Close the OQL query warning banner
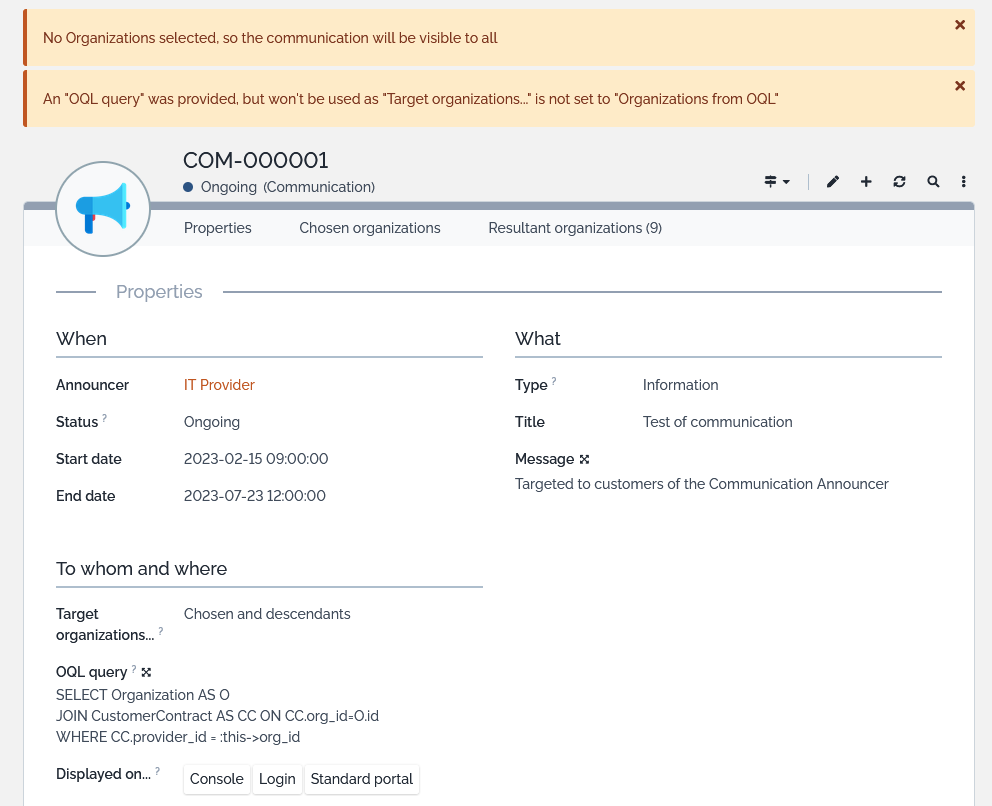 point(960,86)
